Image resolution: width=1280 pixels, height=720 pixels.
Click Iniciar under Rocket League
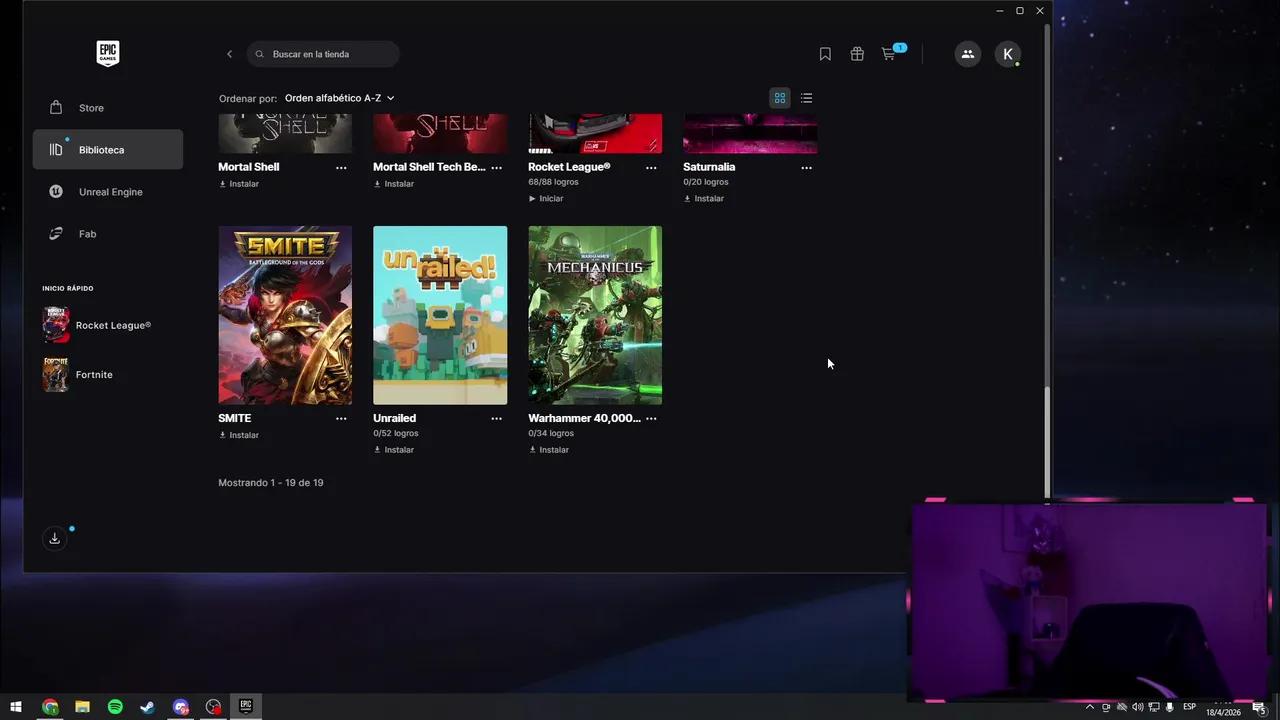click(546, 199)
